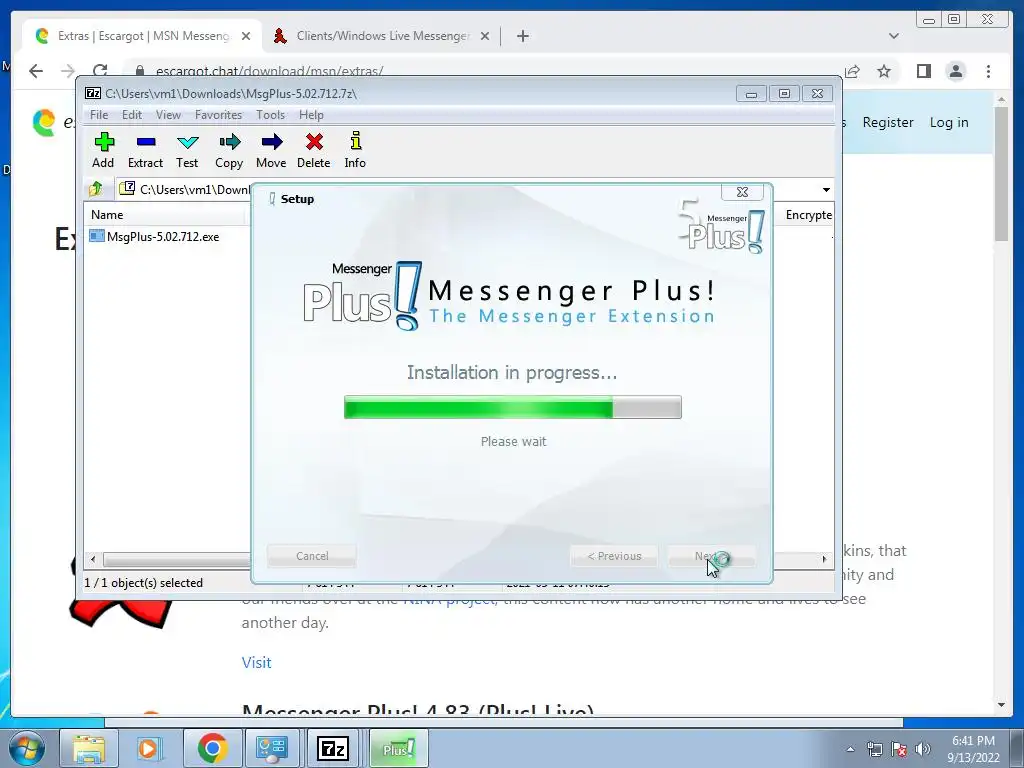Switch to 7-Zip taskbar button

[x=332, y=748]
